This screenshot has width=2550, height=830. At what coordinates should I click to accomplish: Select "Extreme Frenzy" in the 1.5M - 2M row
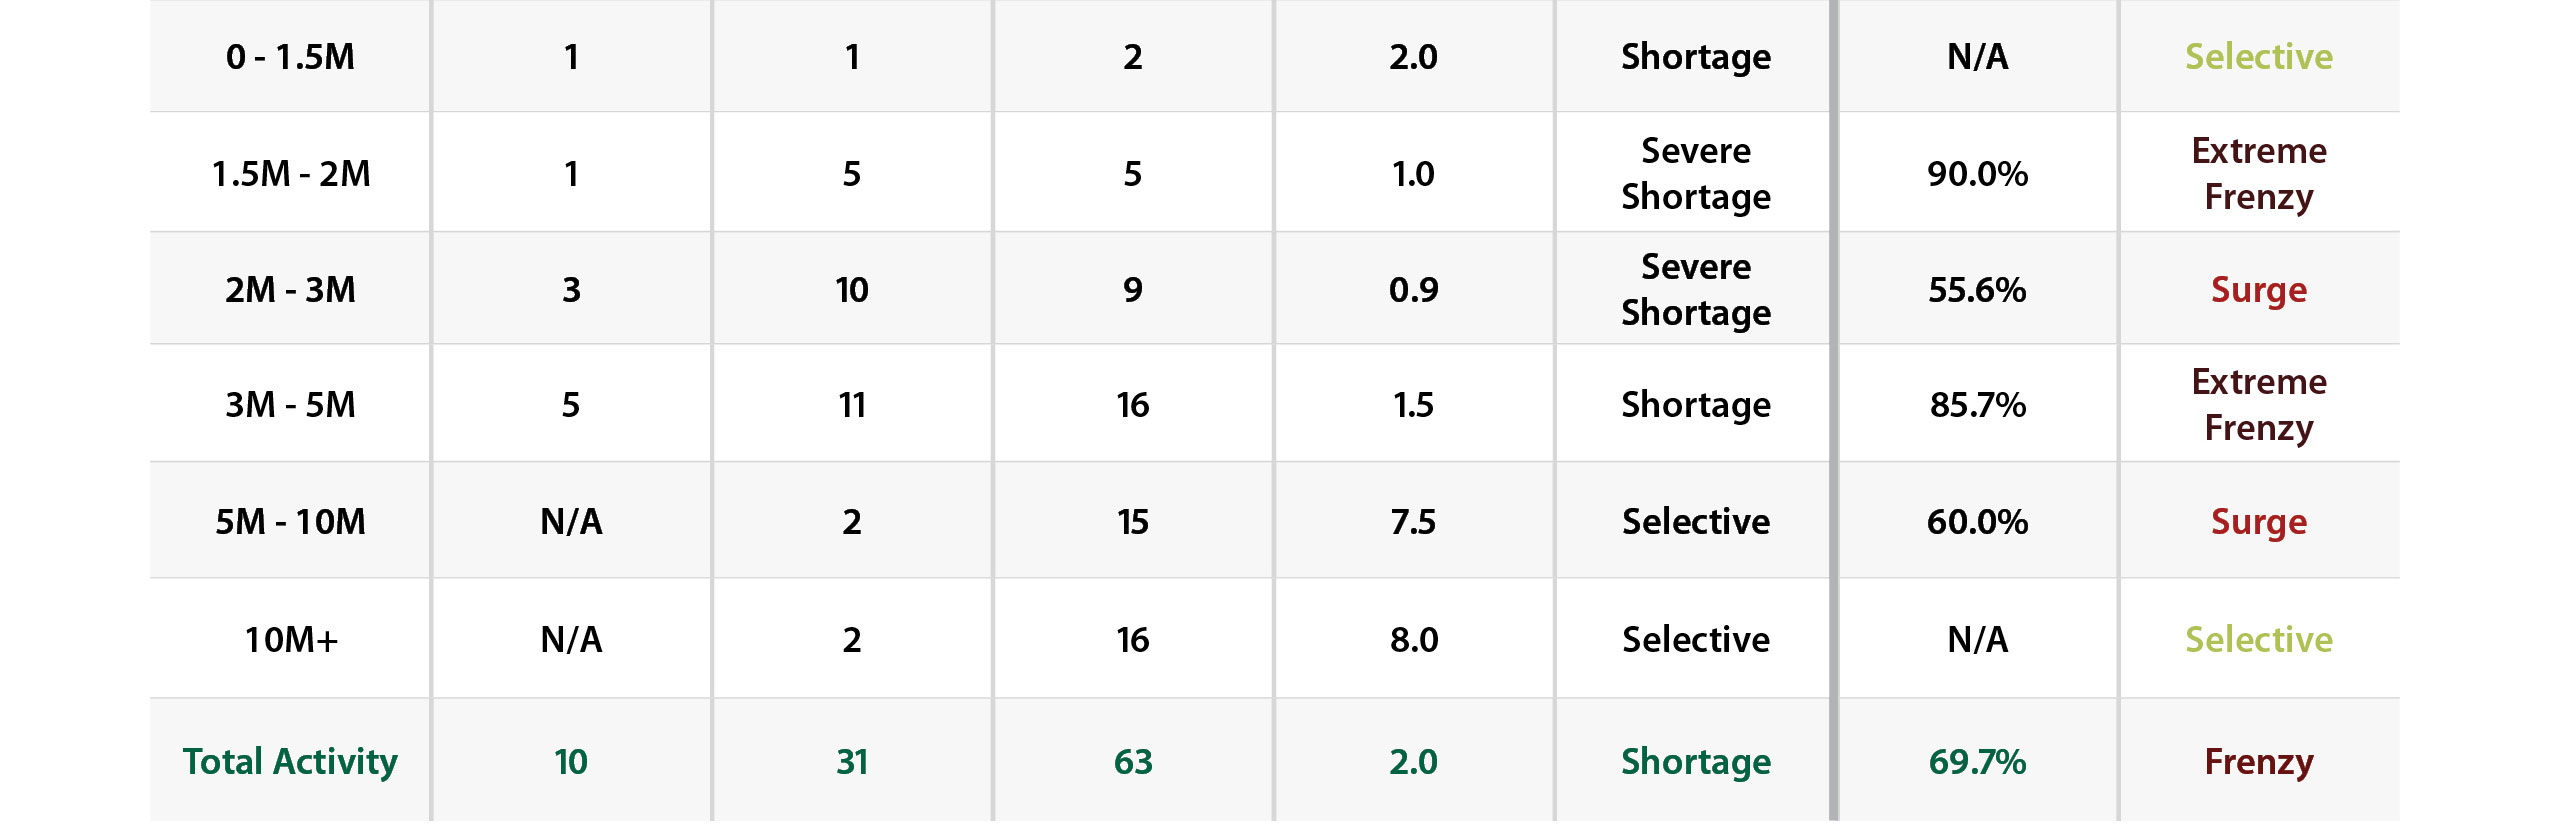coord(2258,174)
